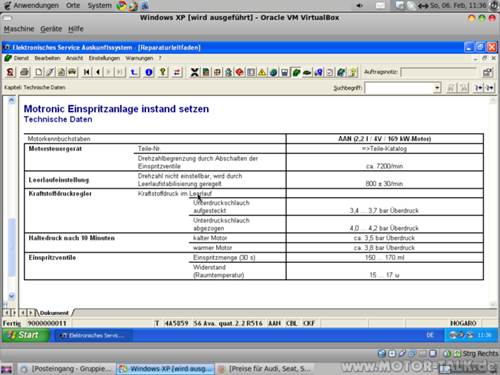Open the VirtualBox Geräte menu
Viewport: 500px width, 375px height.
click(x=51, y=29)
